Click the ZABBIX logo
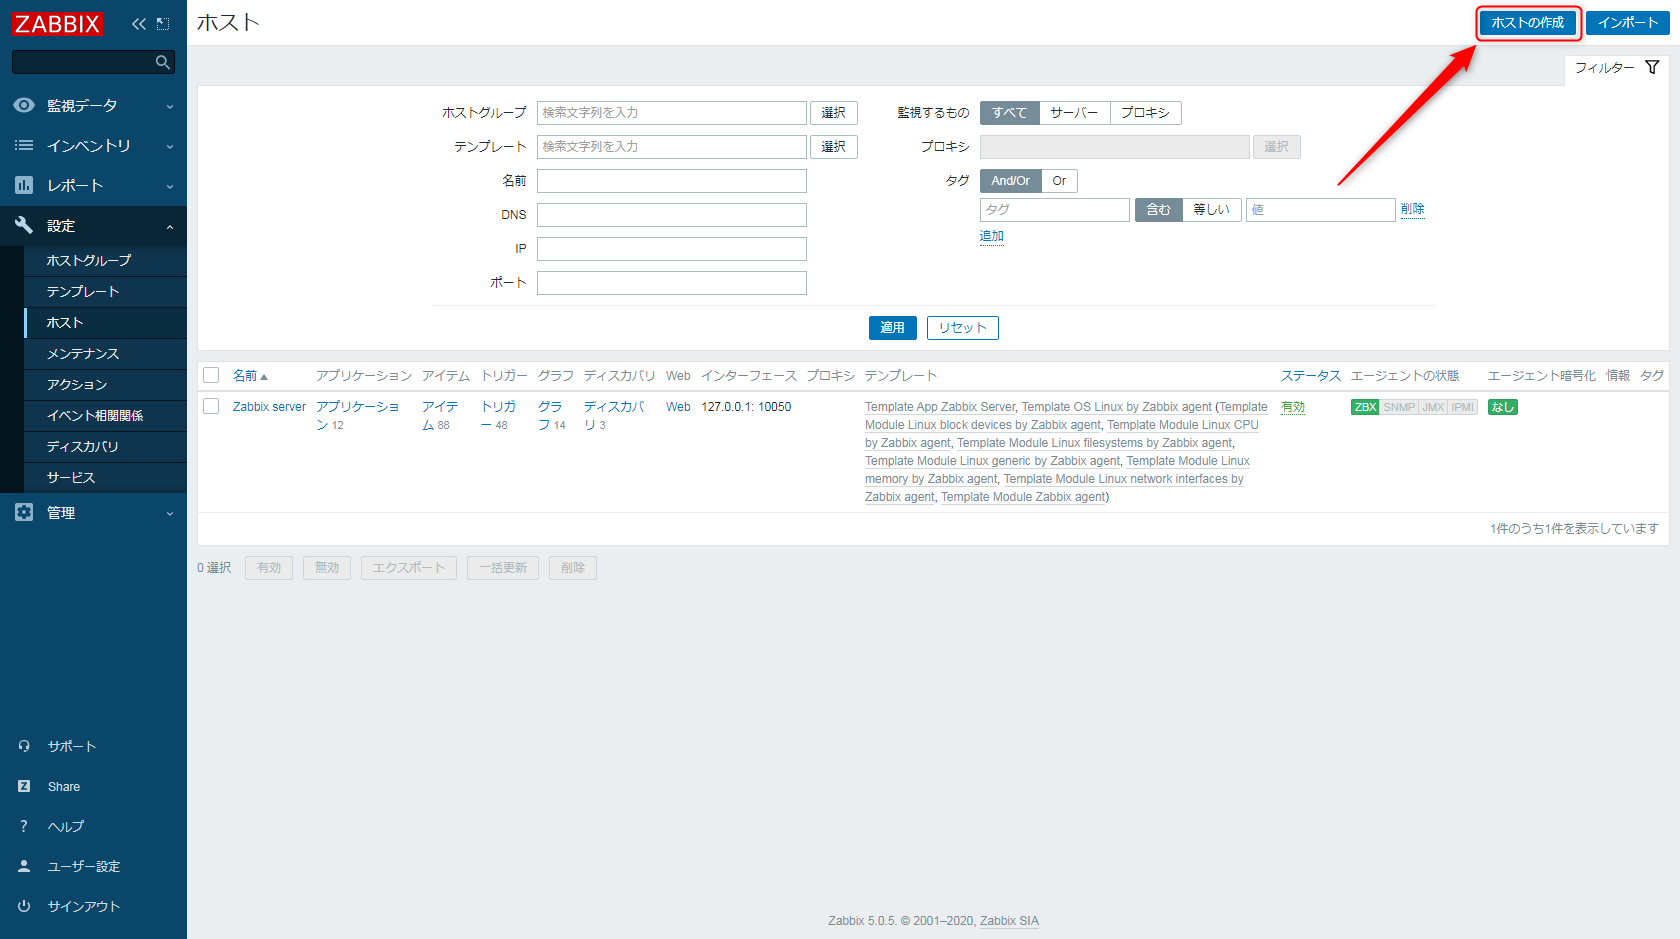The width and height of the screenshot is (1680, 939). pyautogui.click(x=57, y=23)
